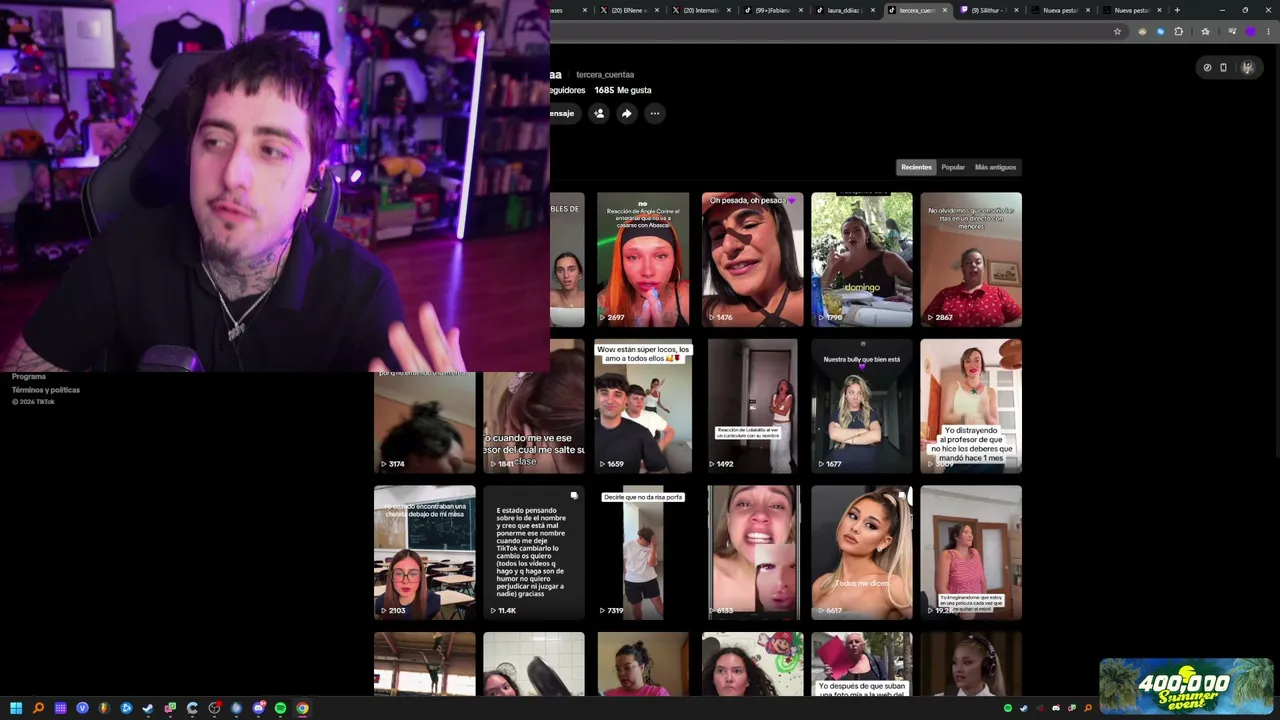Open the profile avatar in TikTok header
1280x720 pixels.
pyautogui.click(x=1247, y=68)
